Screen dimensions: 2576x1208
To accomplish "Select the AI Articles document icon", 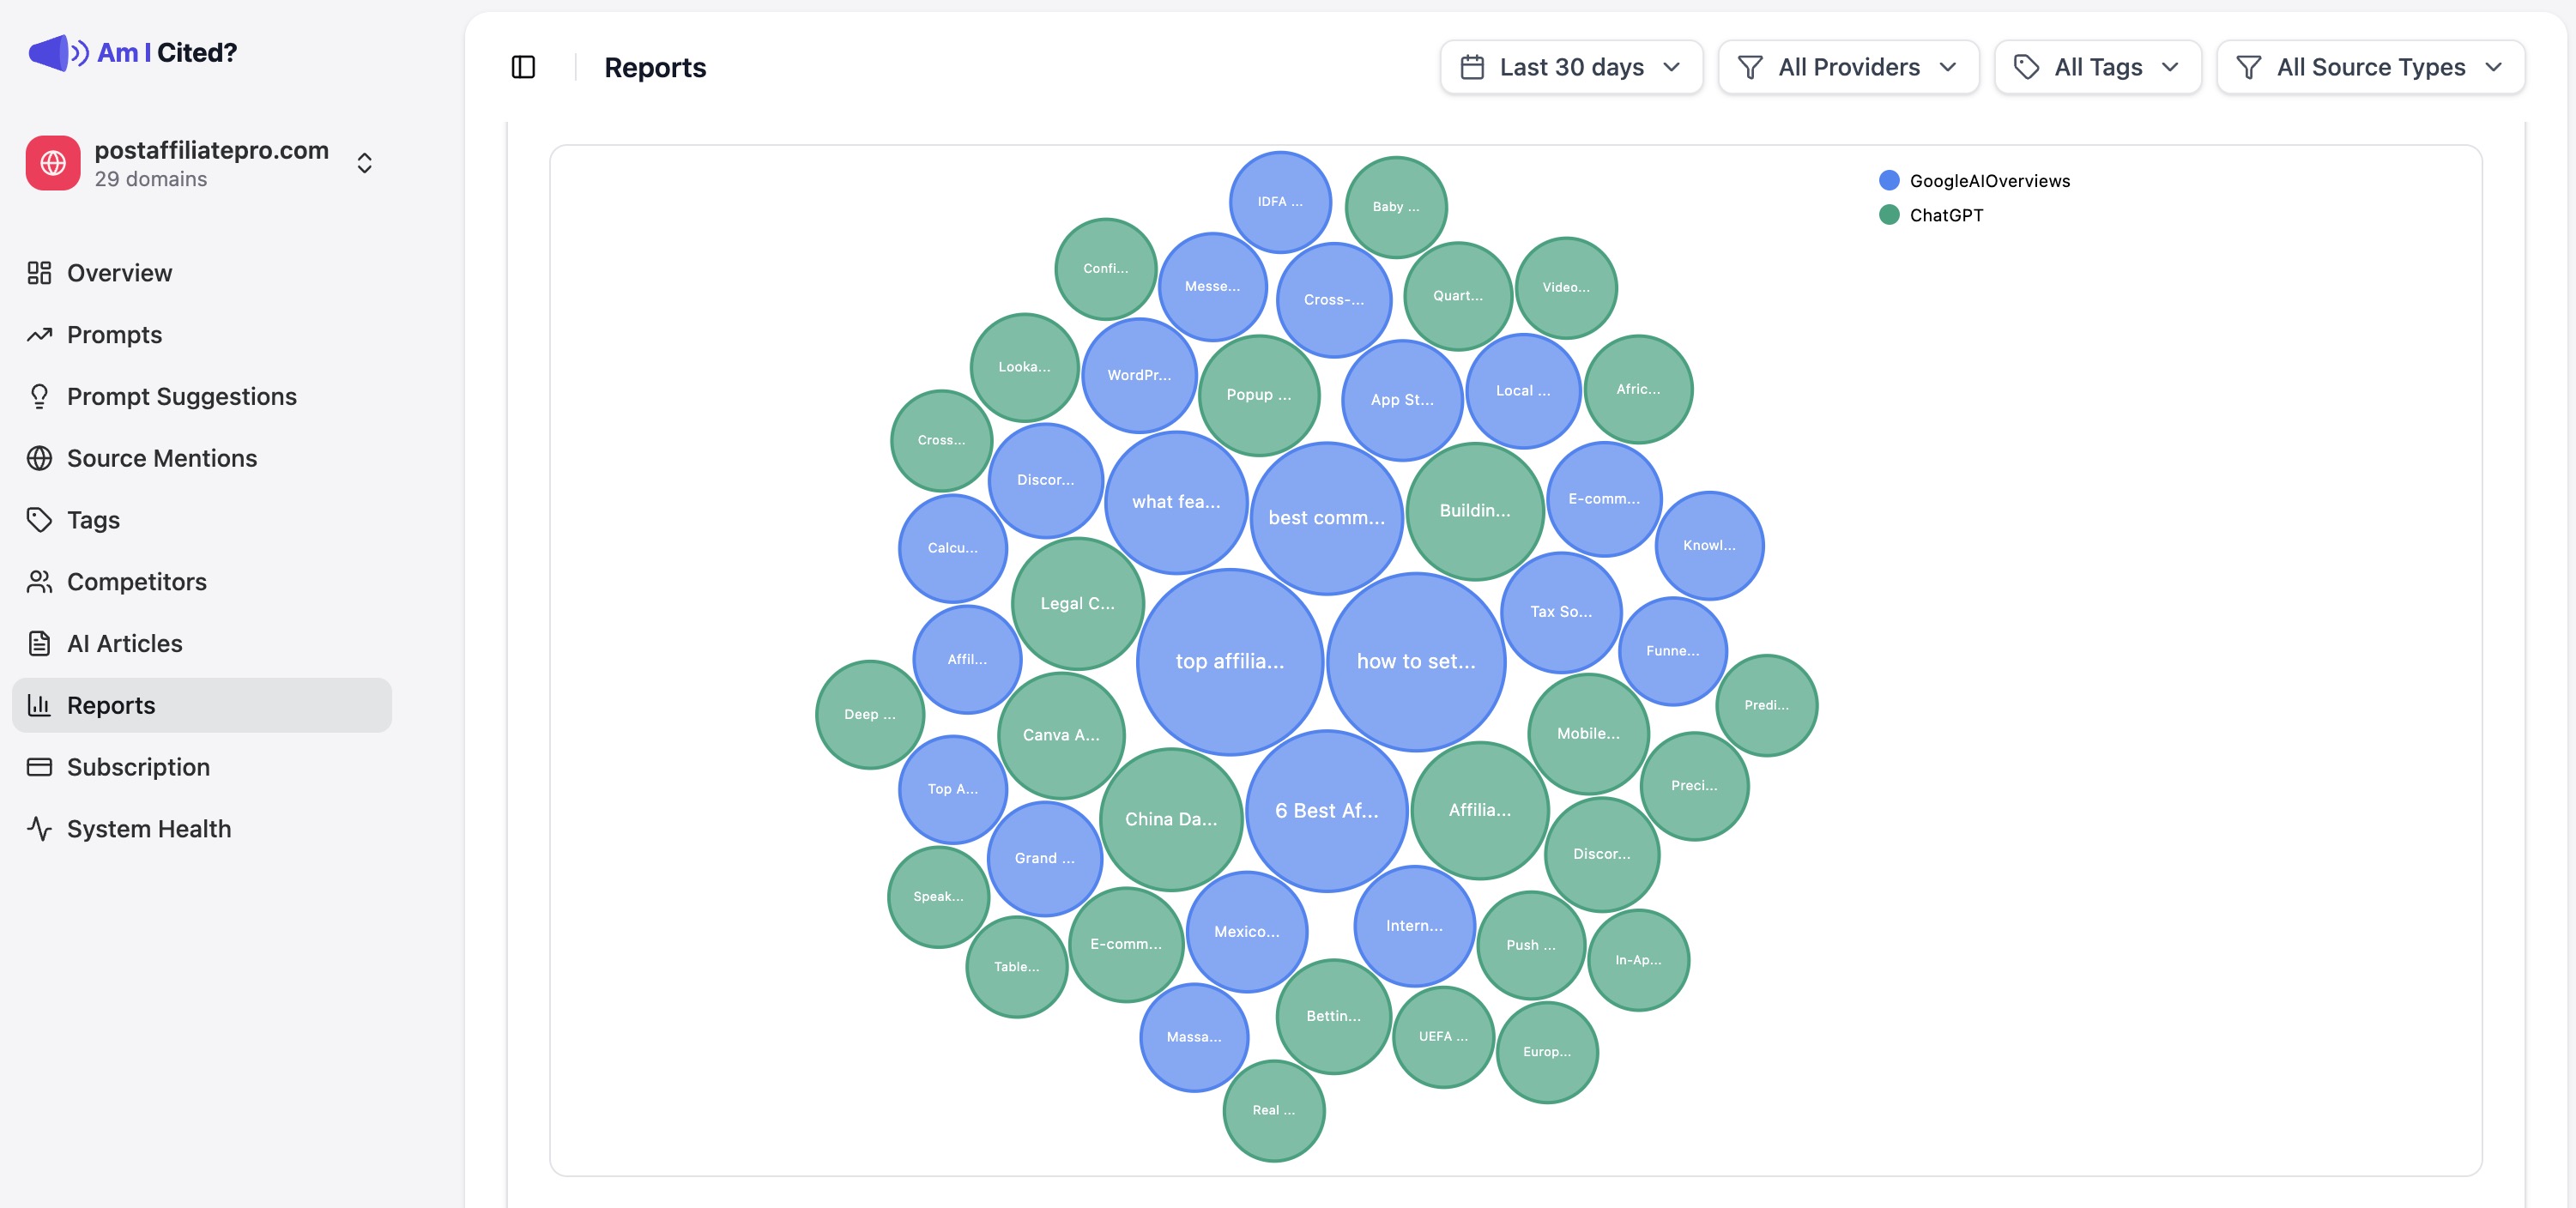I will click(x=40, y=643).
